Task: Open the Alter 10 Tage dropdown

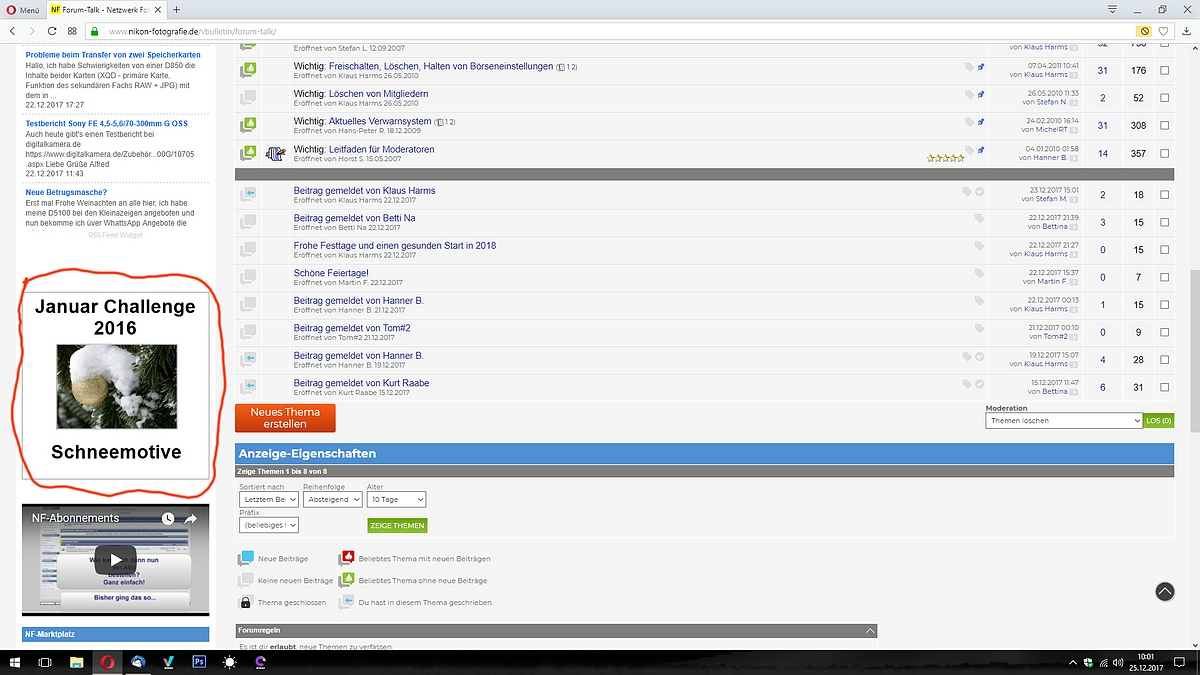Action: coord(397,499)
